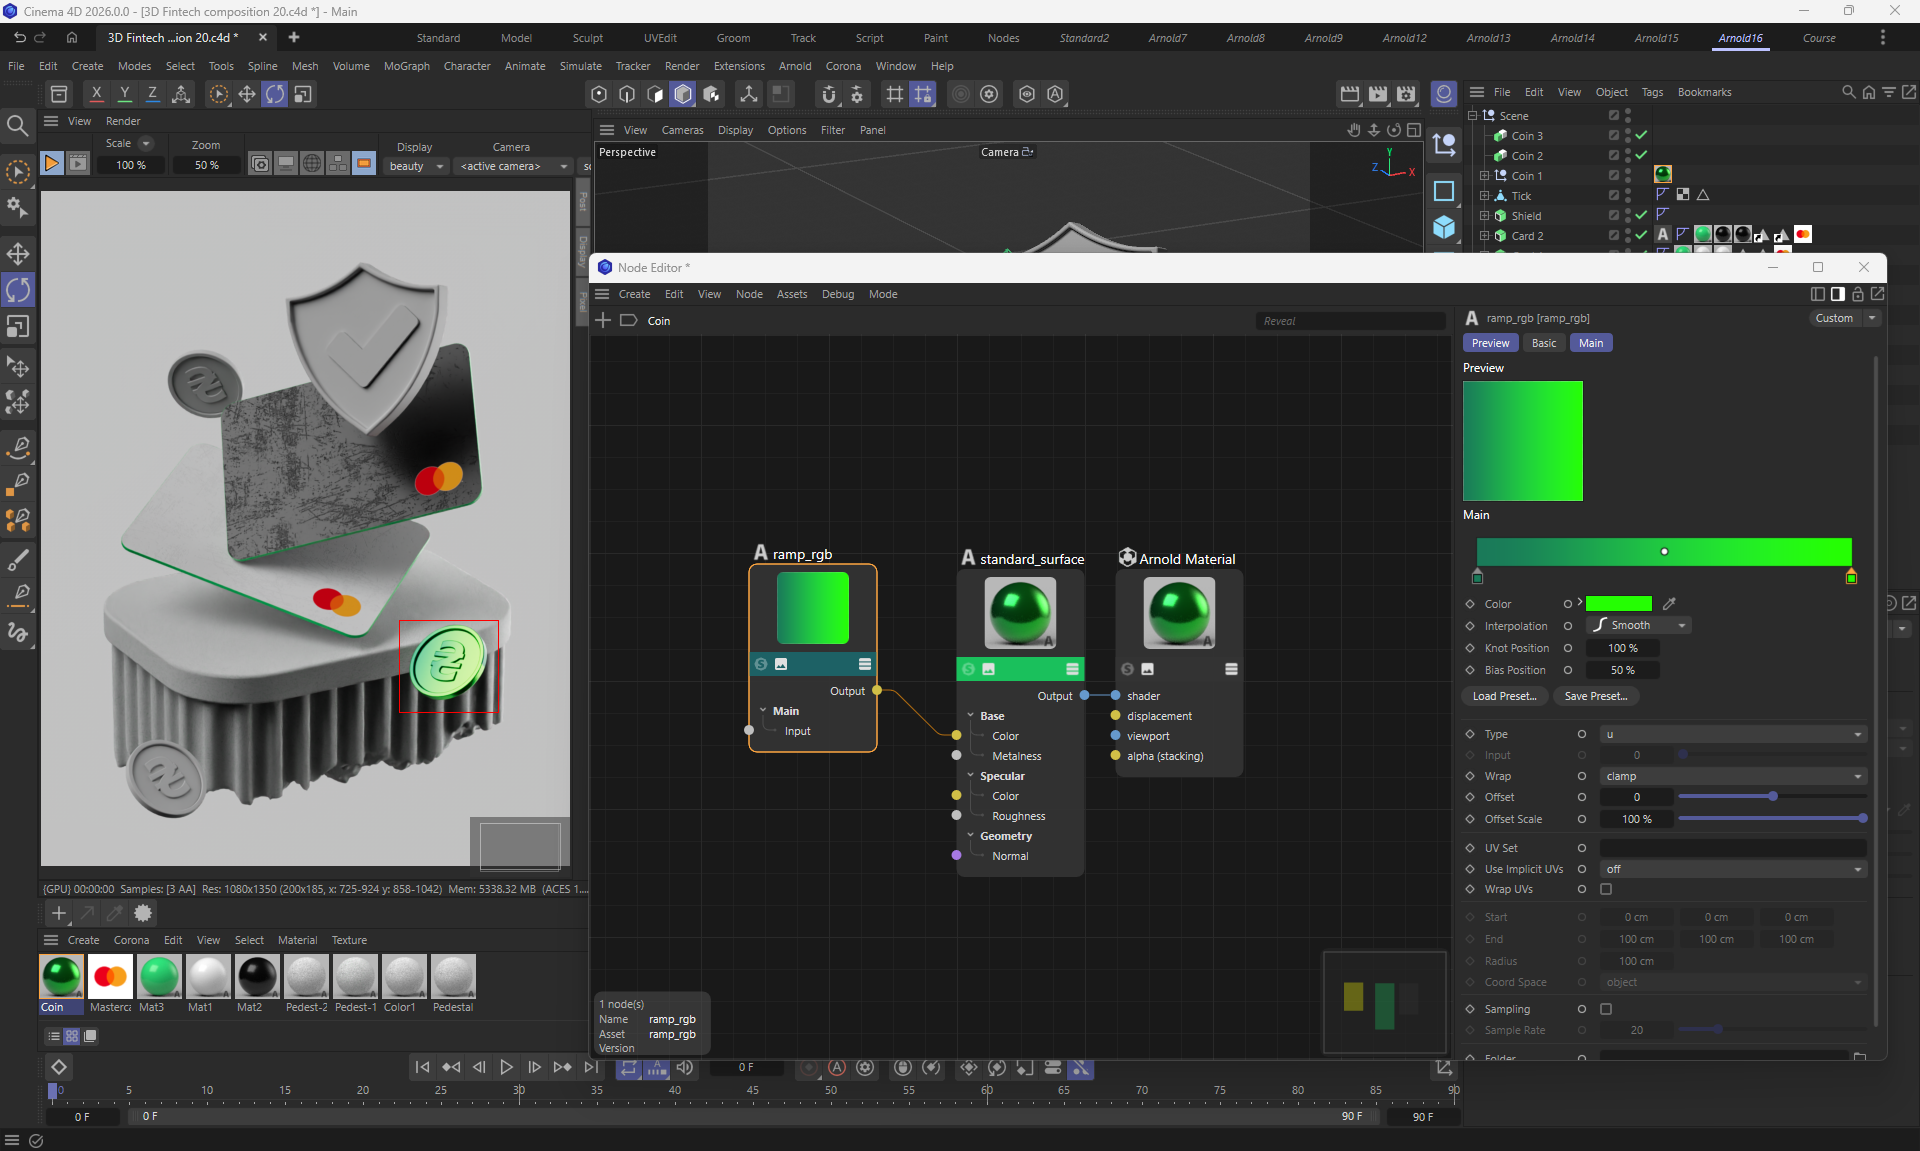Enable the Wrap UVs checkbox
The image size is (1920, 1151).
(1606, 889)
